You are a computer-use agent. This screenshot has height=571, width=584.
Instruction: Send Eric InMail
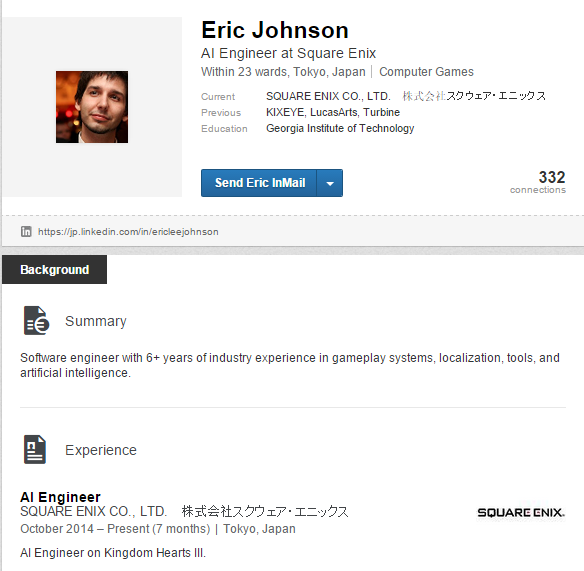(259, 183)
